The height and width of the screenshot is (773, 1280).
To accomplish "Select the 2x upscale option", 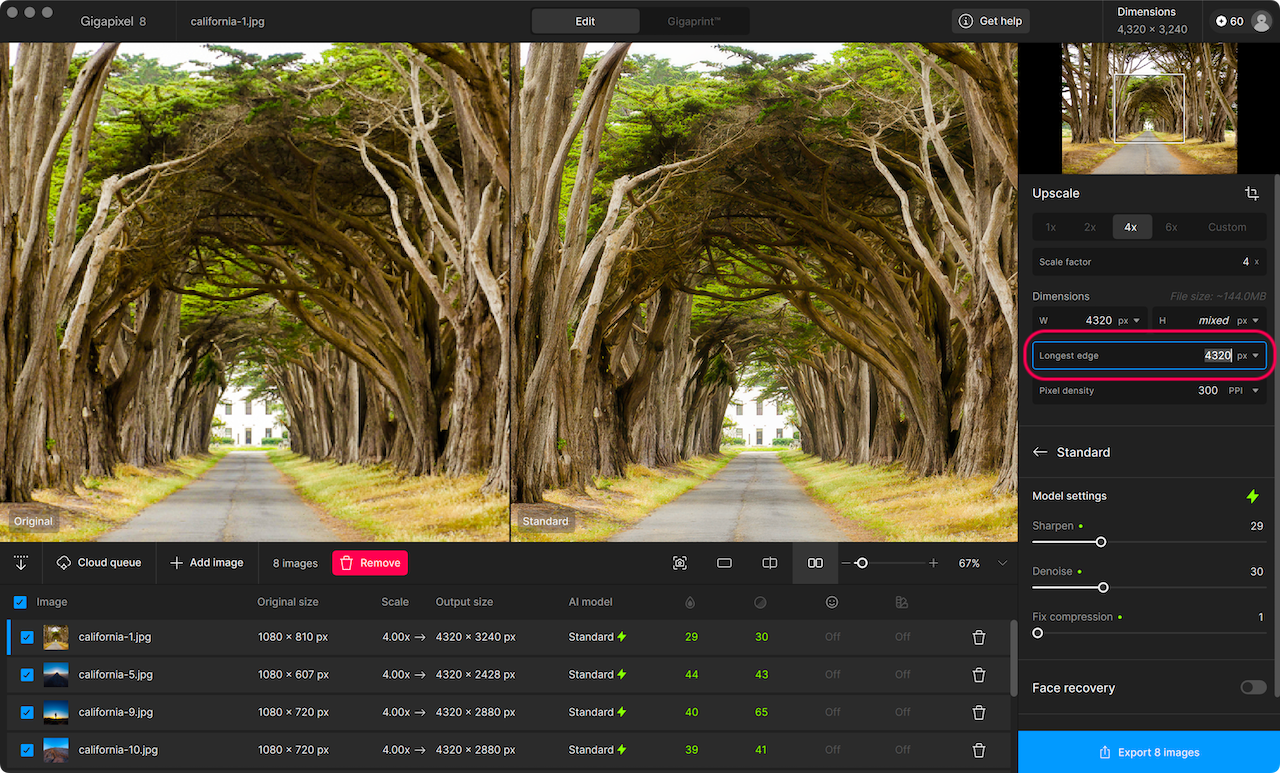I will coord(1090,227).
